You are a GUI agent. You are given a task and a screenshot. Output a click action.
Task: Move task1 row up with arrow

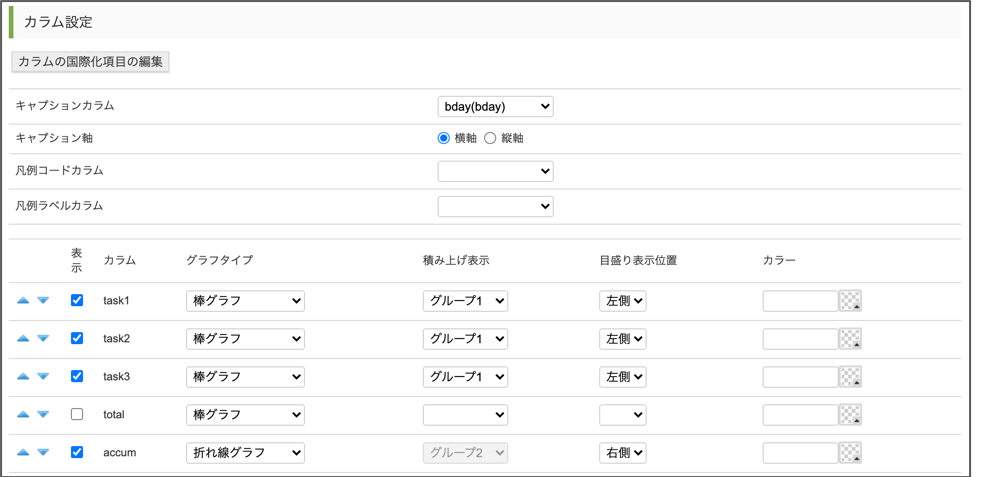[x=23, y=301]
